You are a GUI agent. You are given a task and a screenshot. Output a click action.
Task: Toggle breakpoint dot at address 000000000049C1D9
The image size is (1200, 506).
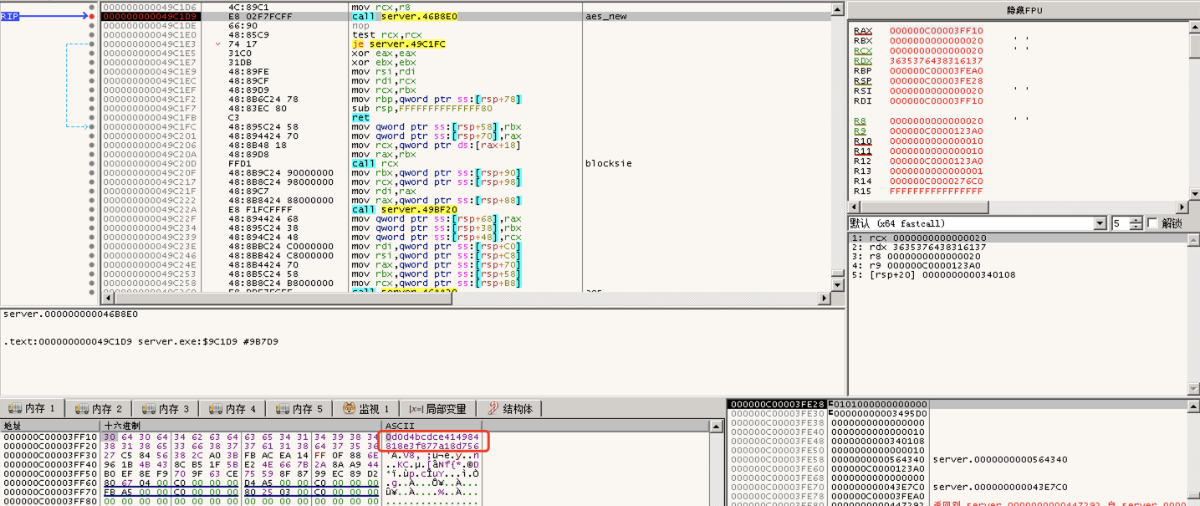(92, 17)
